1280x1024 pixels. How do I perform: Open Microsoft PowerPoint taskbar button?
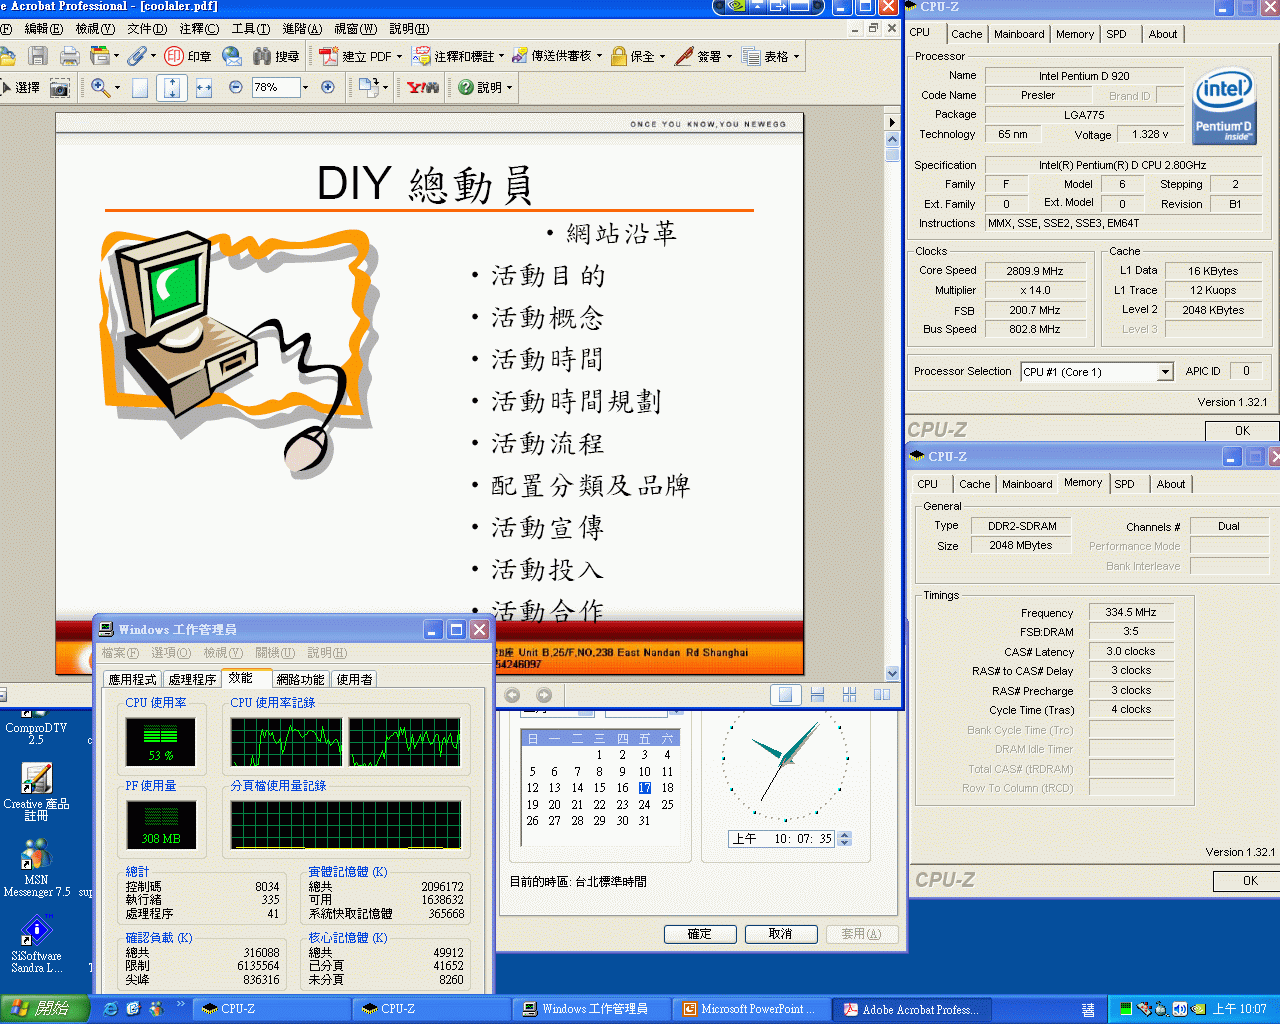click(750, 1009)
